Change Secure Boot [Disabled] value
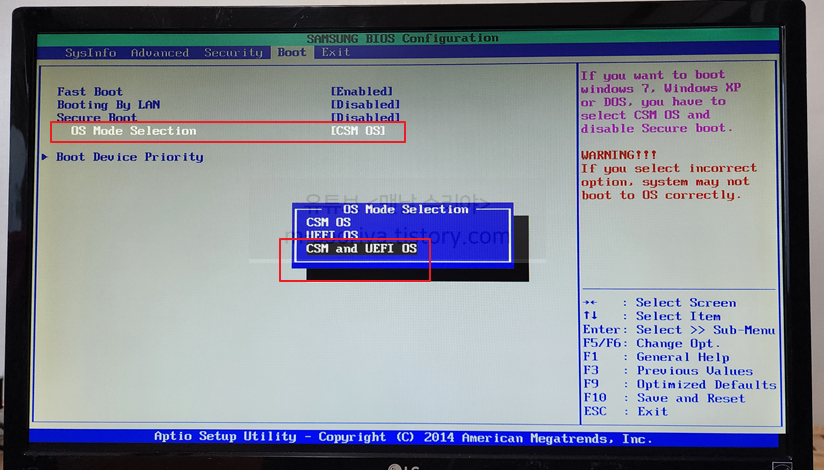 (x=365, y=117)
